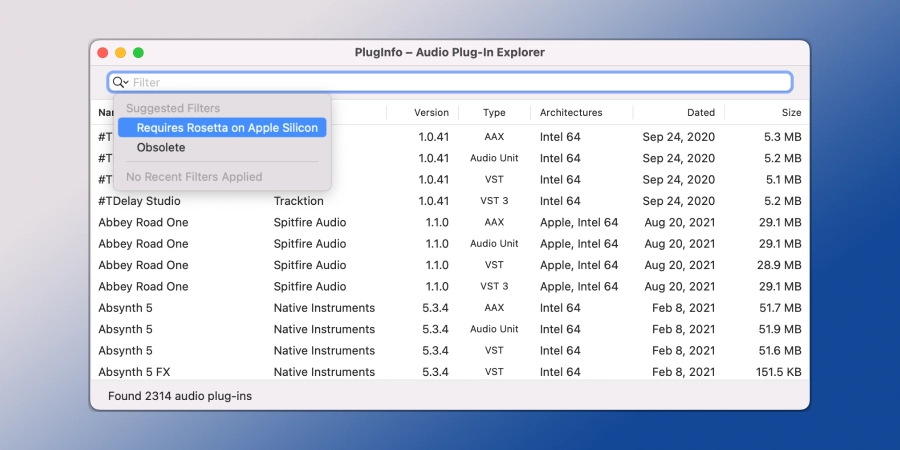
Task: Sort by the Architectures column header
Action: tap(571, 112)
